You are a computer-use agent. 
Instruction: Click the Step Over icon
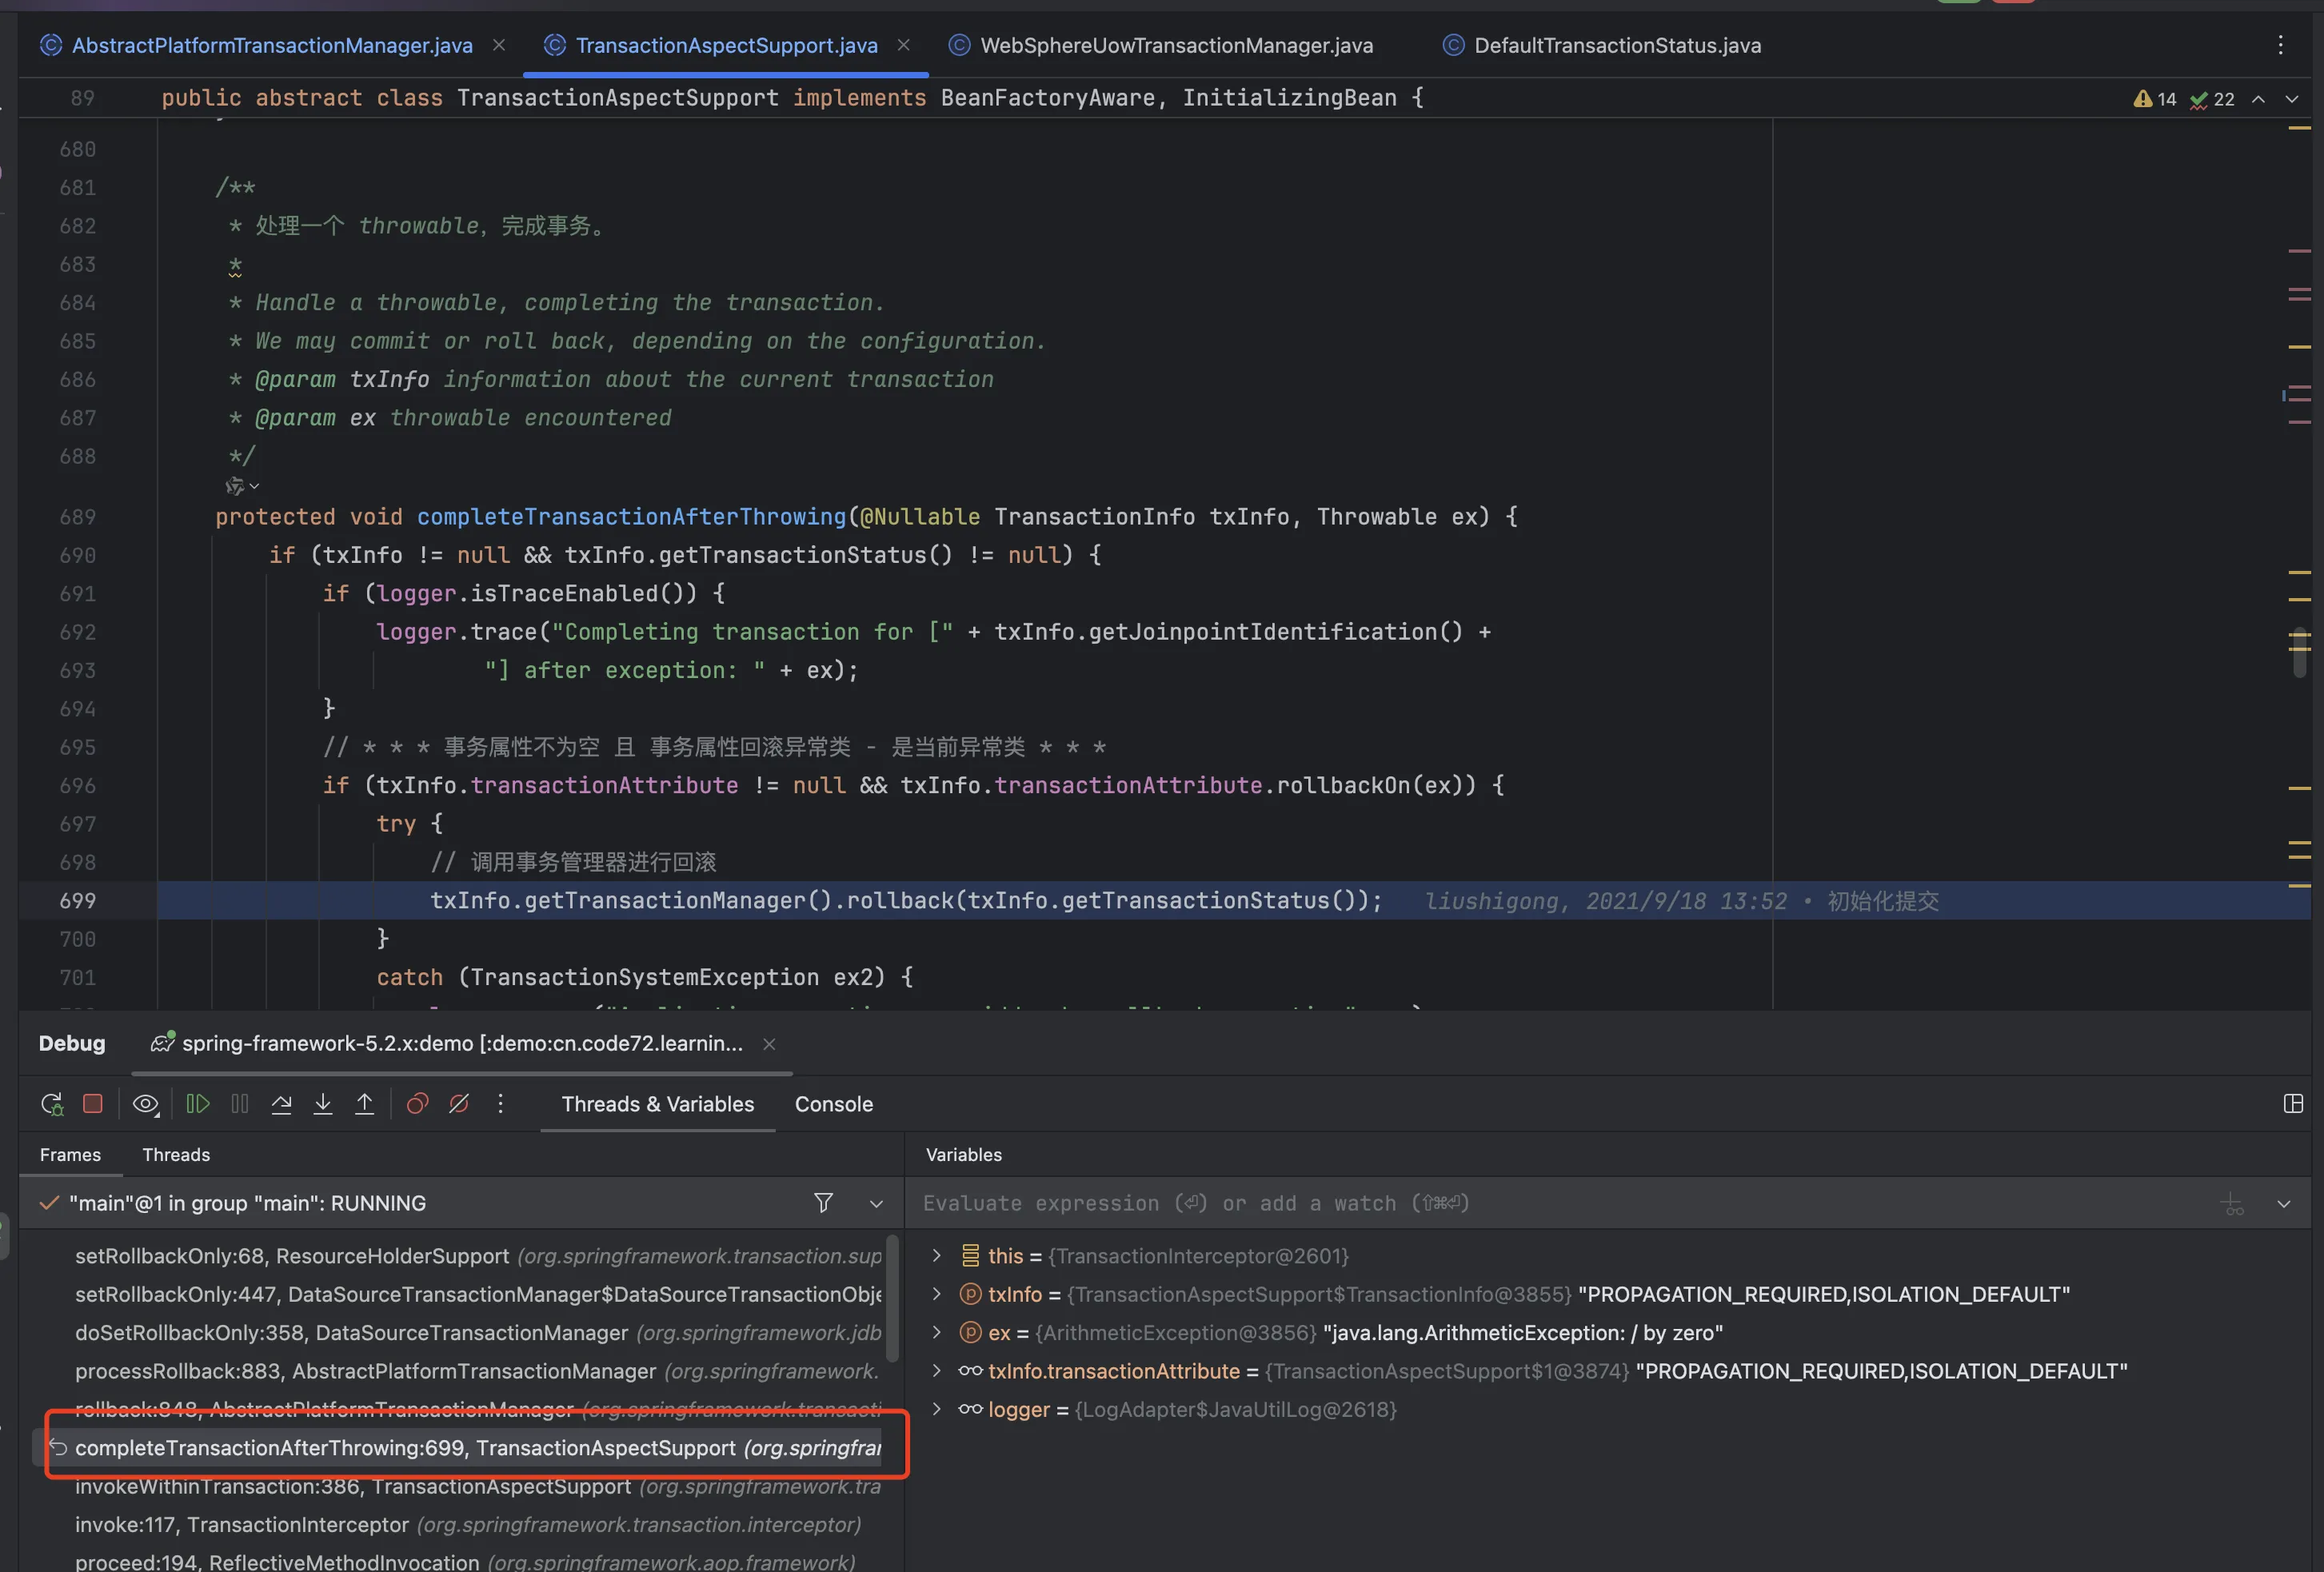coord(282,1104)
